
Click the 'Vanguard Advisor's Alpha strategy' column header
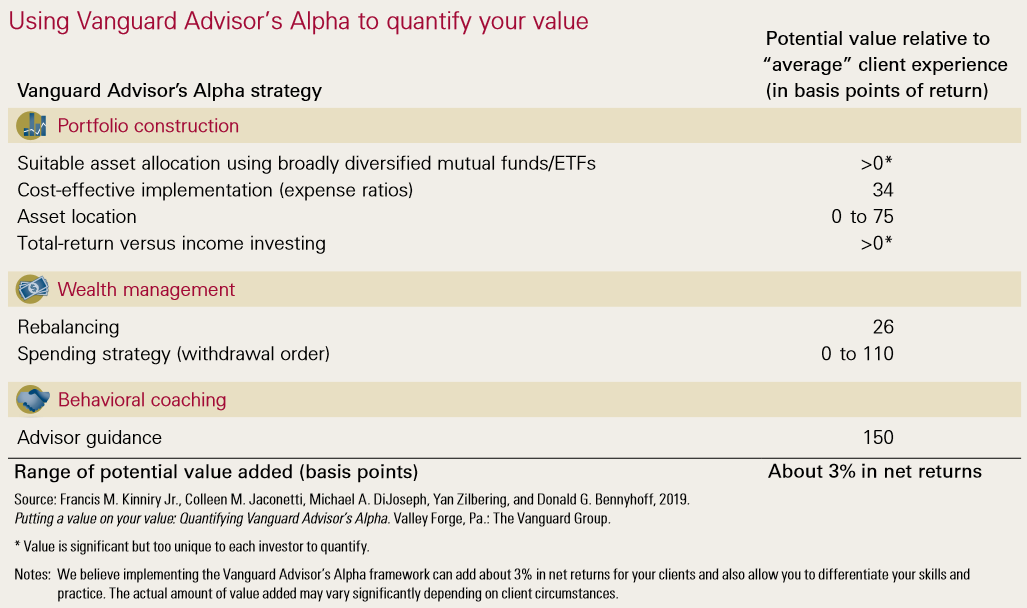point(169,91)
